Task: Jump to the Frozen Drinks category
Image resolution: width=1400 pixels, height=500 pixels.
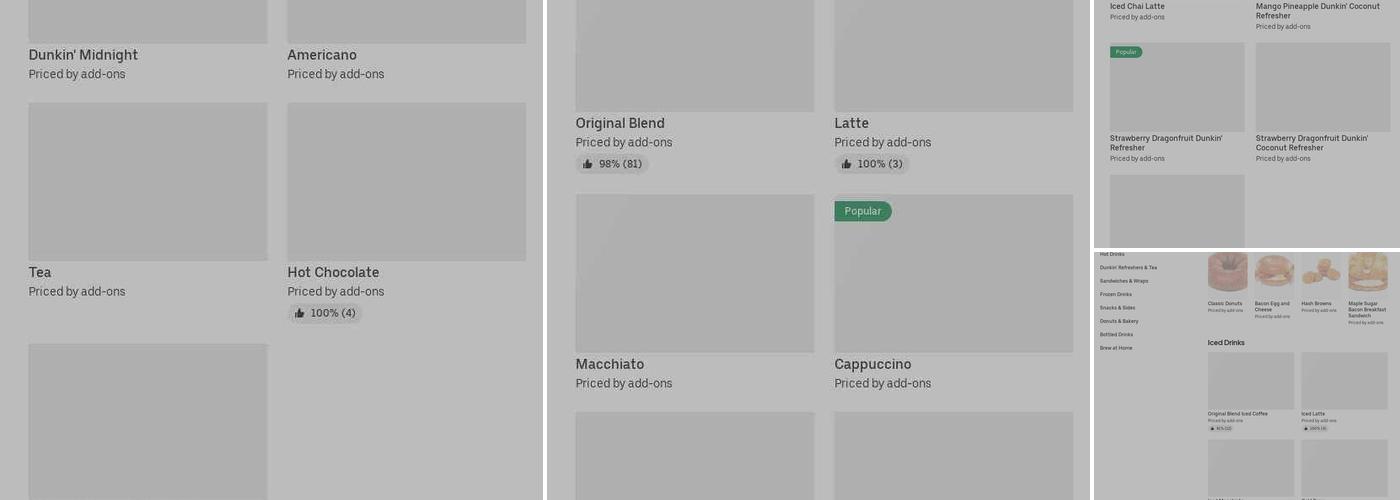Action: point(1116,294)
